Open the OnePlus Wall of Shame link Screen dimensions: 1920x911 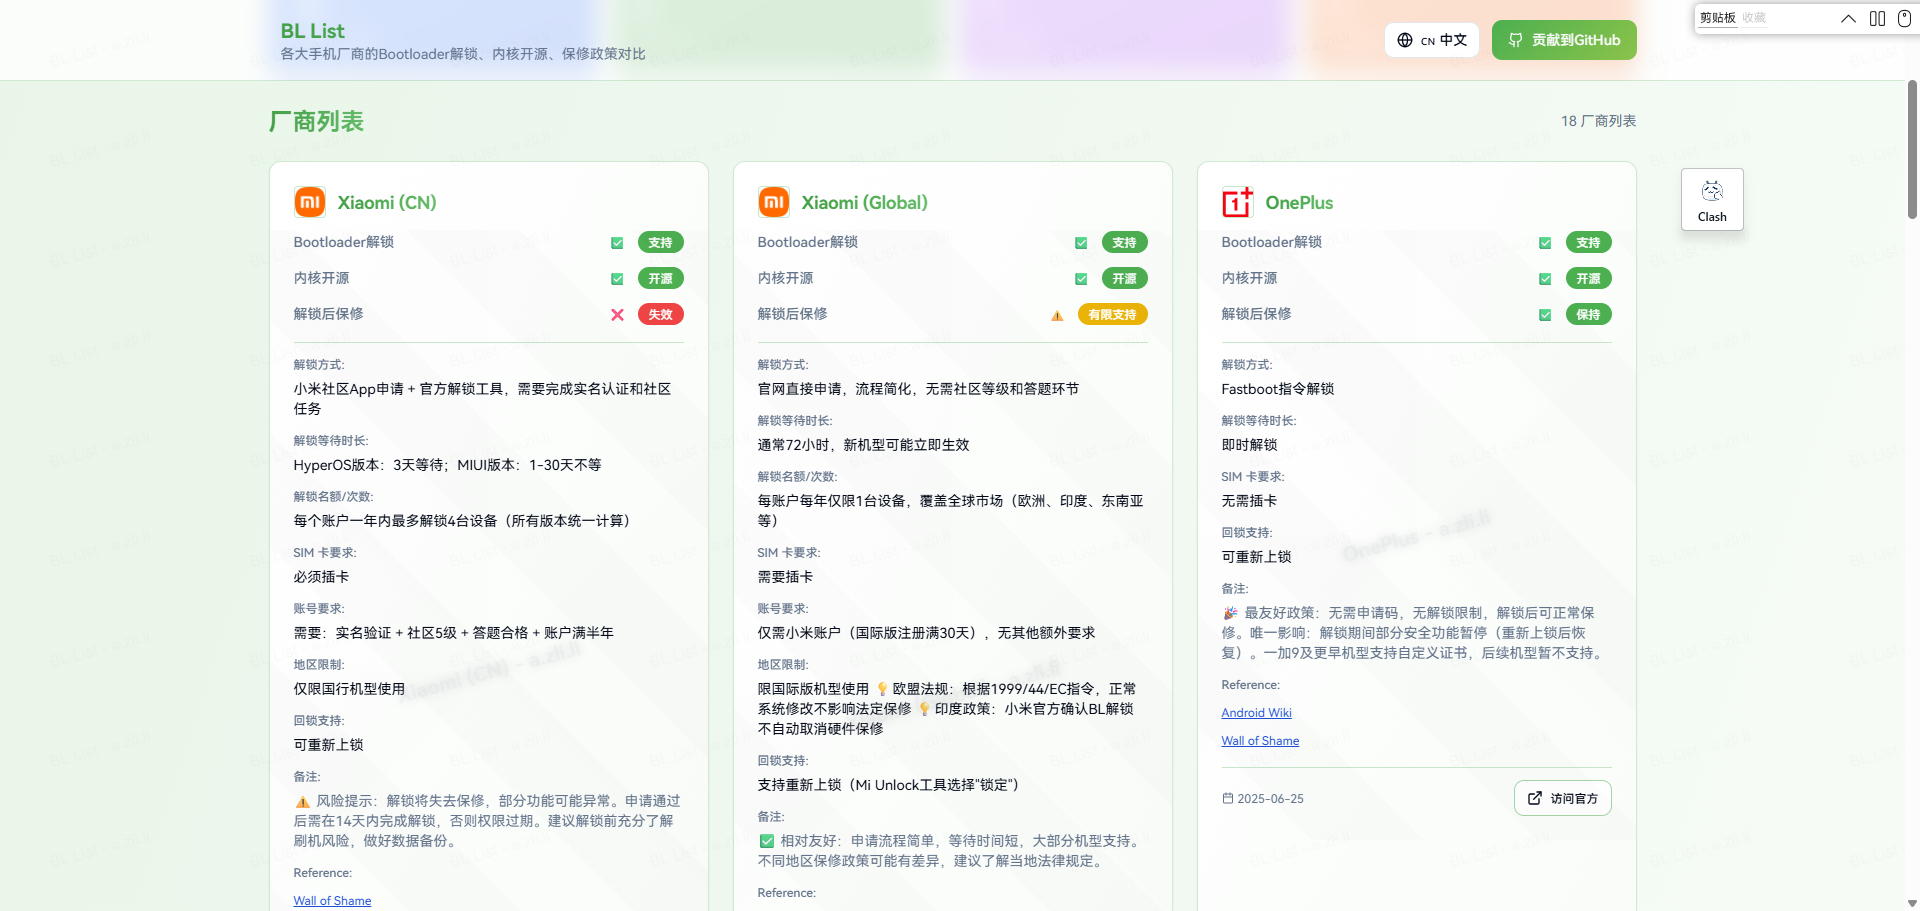pos(1260,741)
